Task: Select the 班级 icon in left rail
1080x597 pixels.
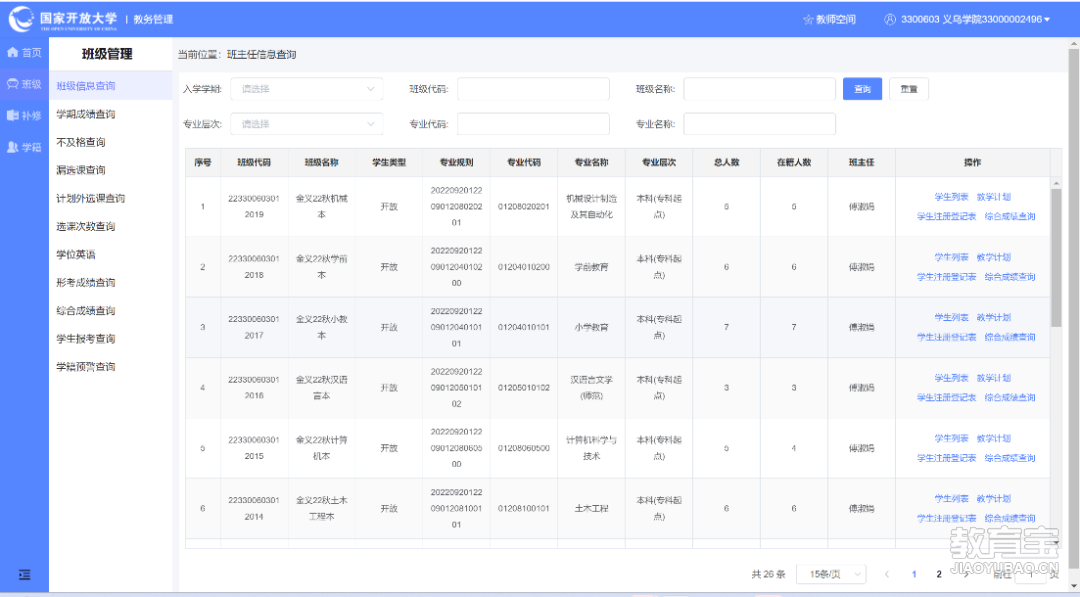Action: point(12,84)
